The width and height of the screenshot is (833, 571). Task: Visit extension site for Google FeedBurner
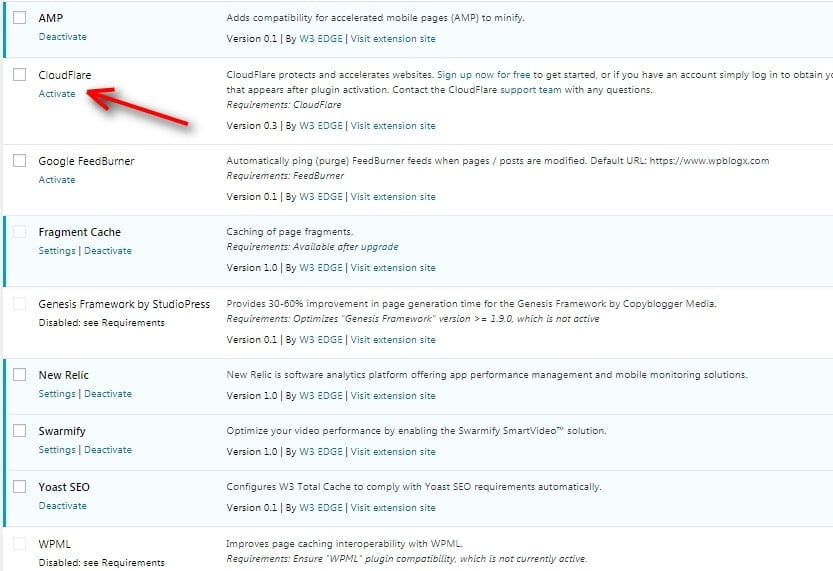tap(393, 197)
